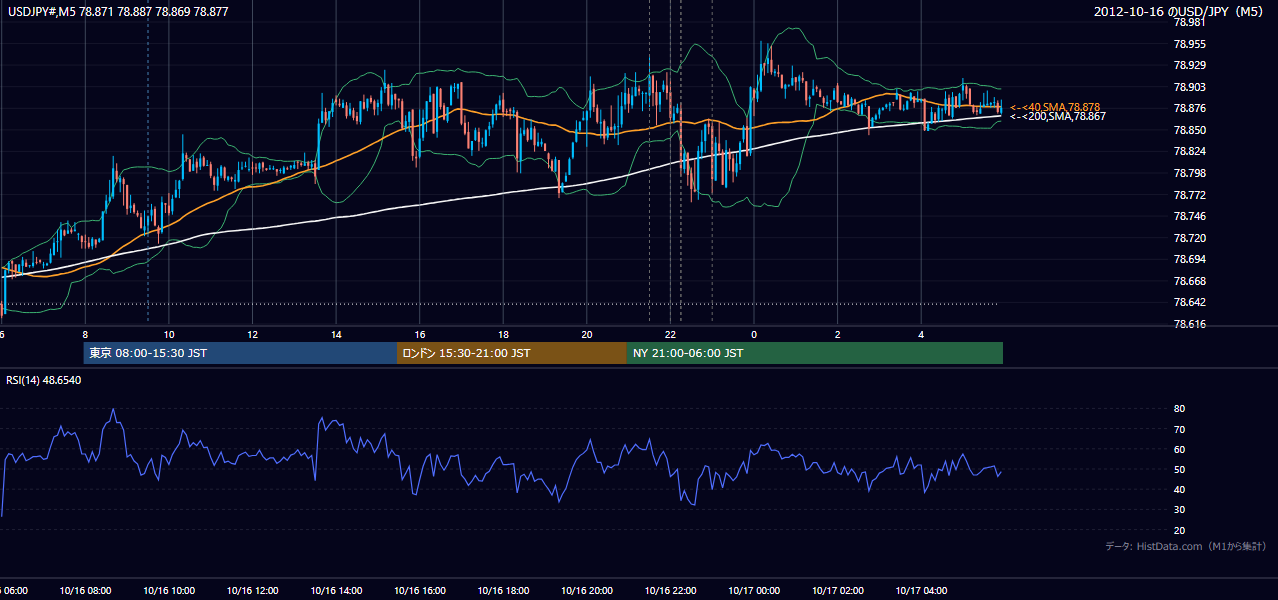Viewport: 1278px width, 600px height.
Task: Click the 40 SMA 78.878 orange label
Action: pyautogui.click(x=1055, y=107)
